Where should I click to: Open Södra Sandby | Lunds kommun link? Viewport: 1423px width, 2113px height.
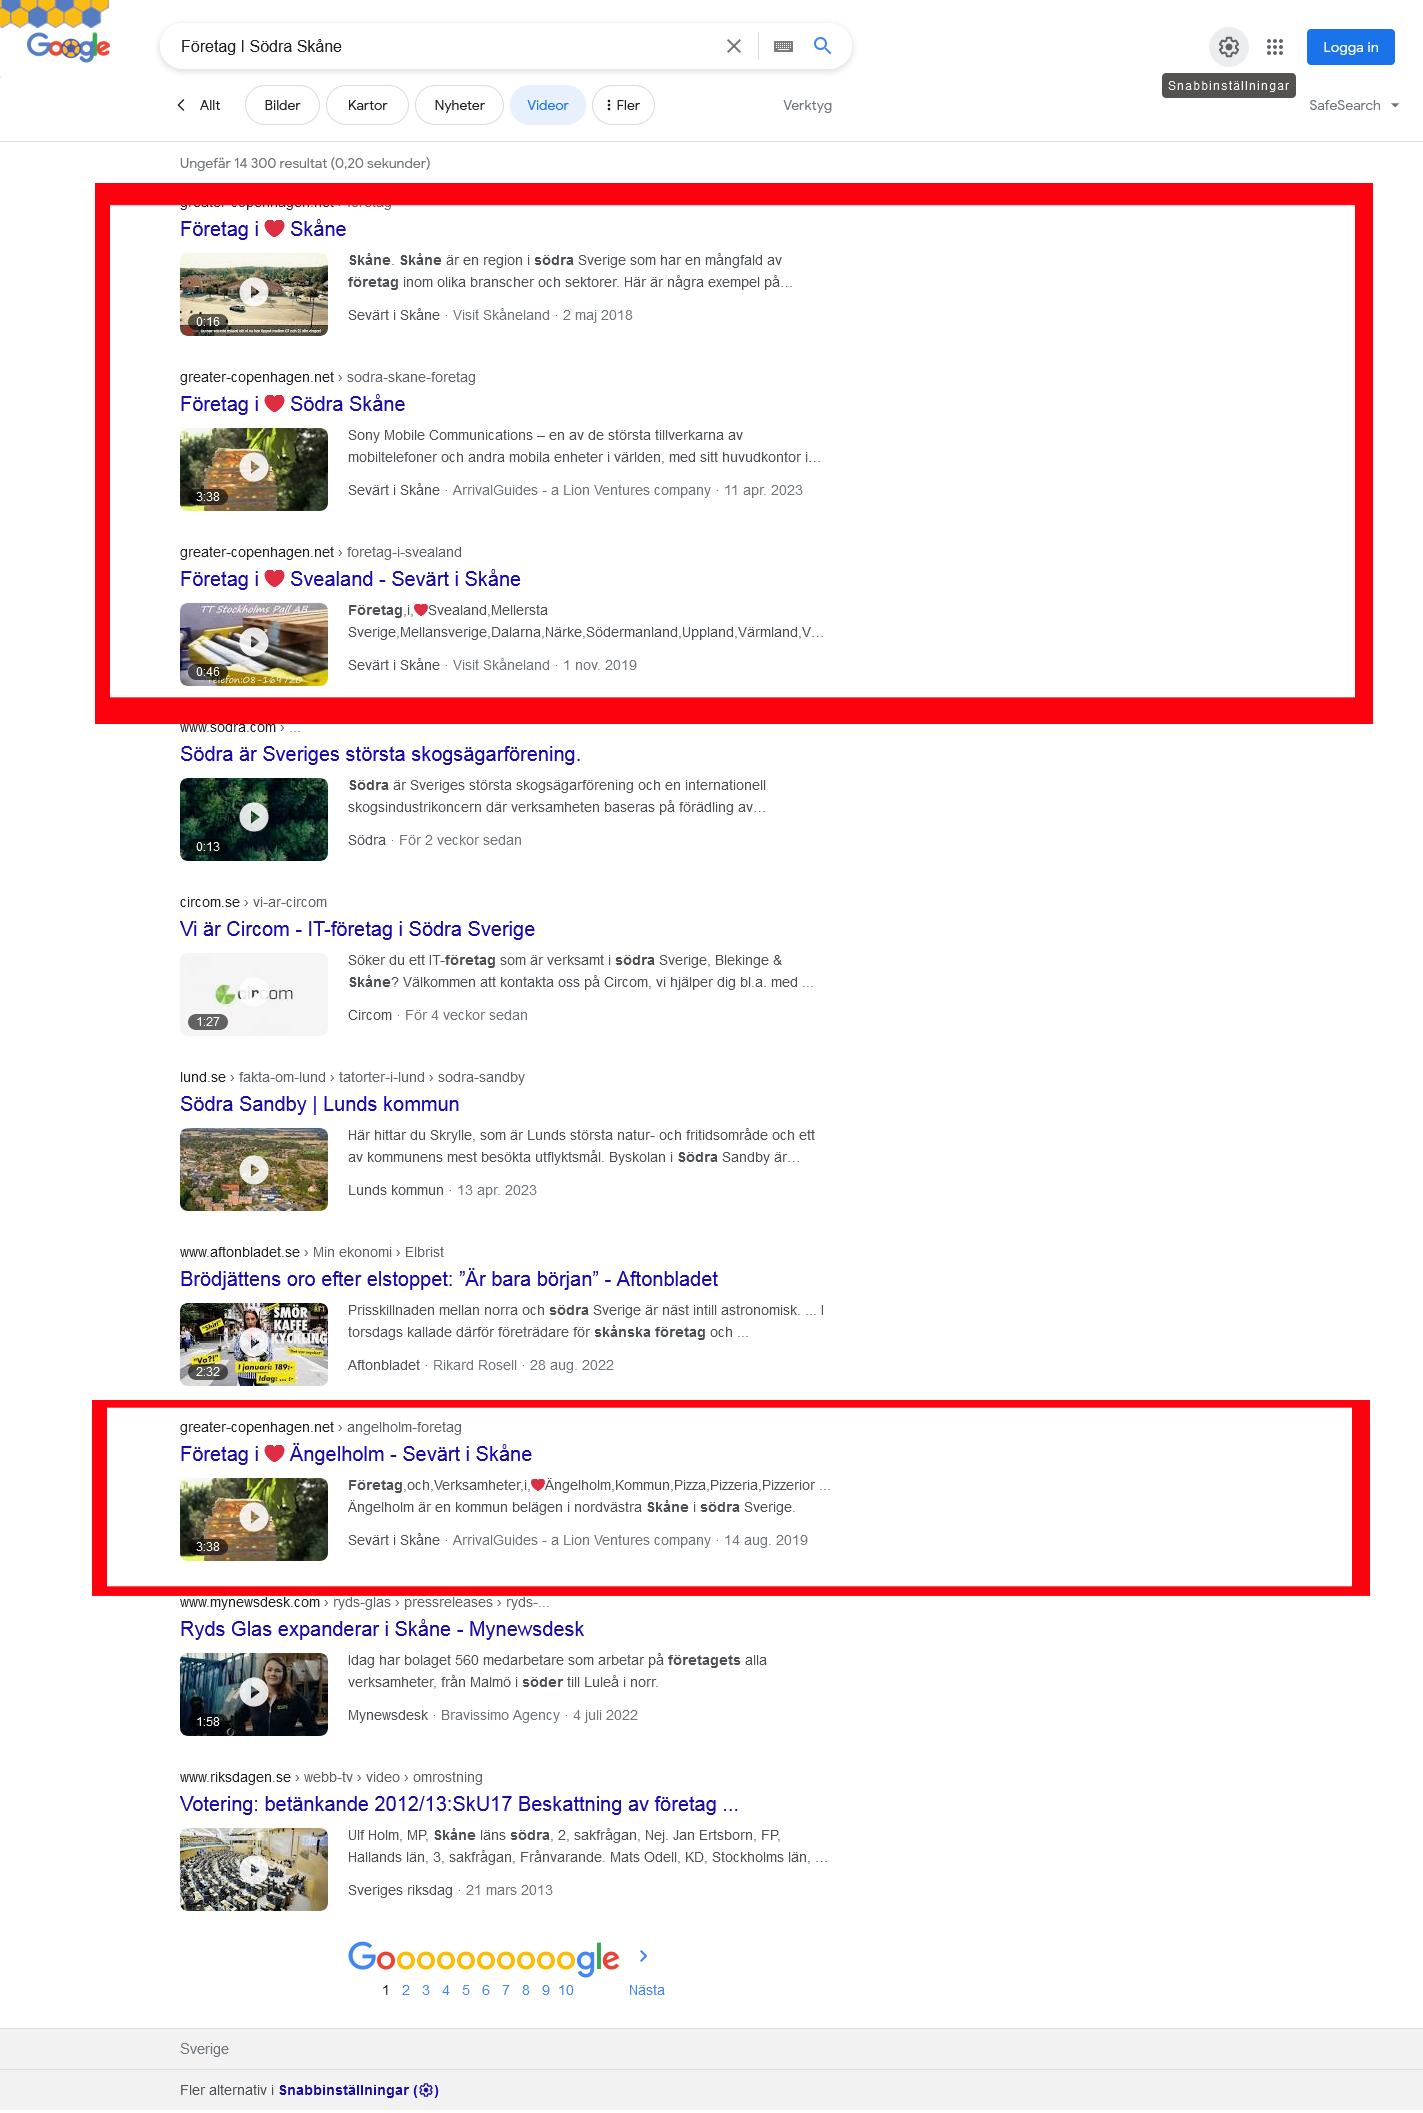tap(319, 1104)
